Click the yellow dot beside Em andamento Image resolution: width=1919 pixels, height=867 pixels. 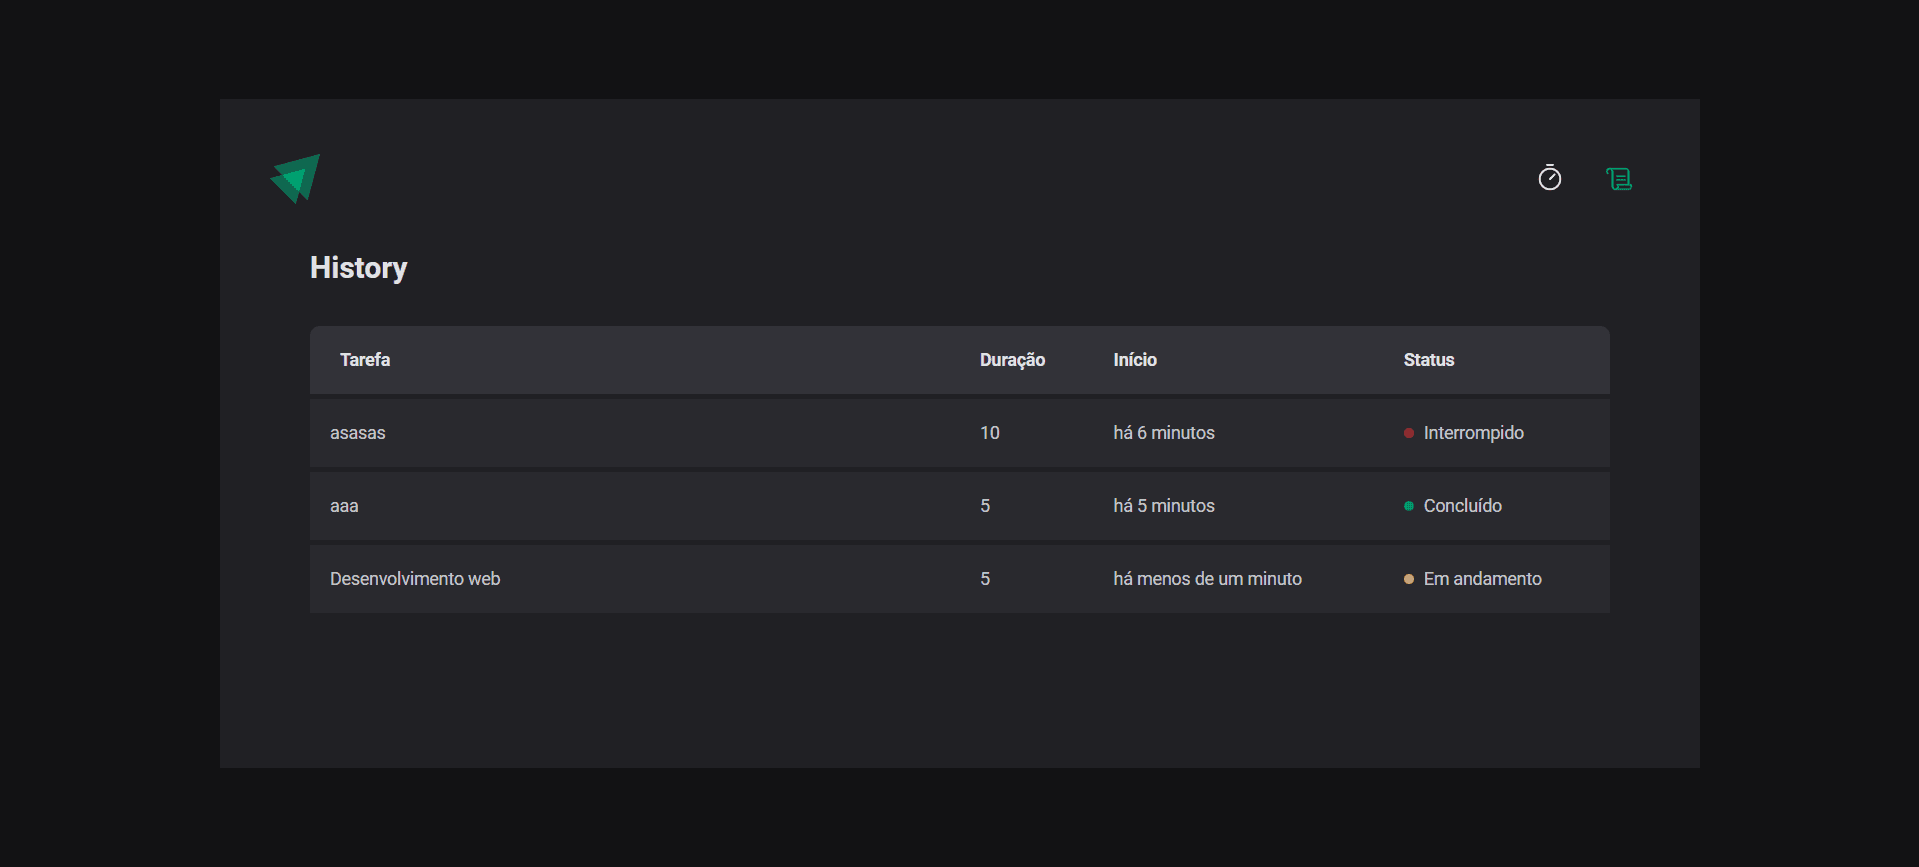pyautogui.click(x=1409, y=579)
